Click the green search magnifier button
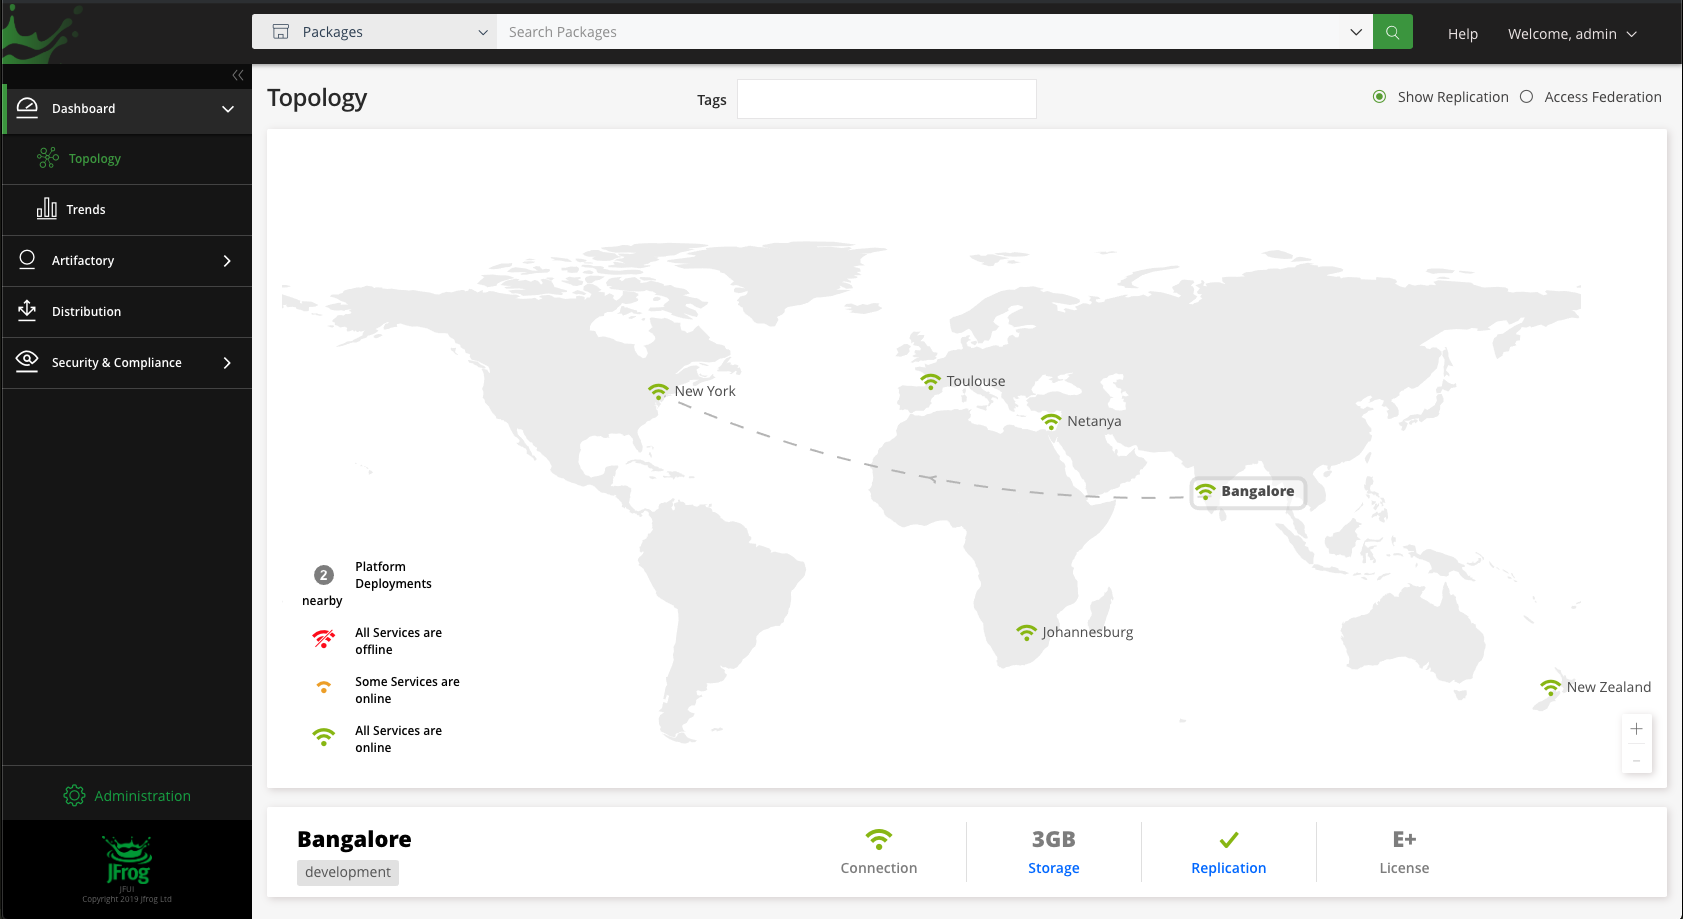This screenshot has height=919, width=1683. [x=1392, y=32]
